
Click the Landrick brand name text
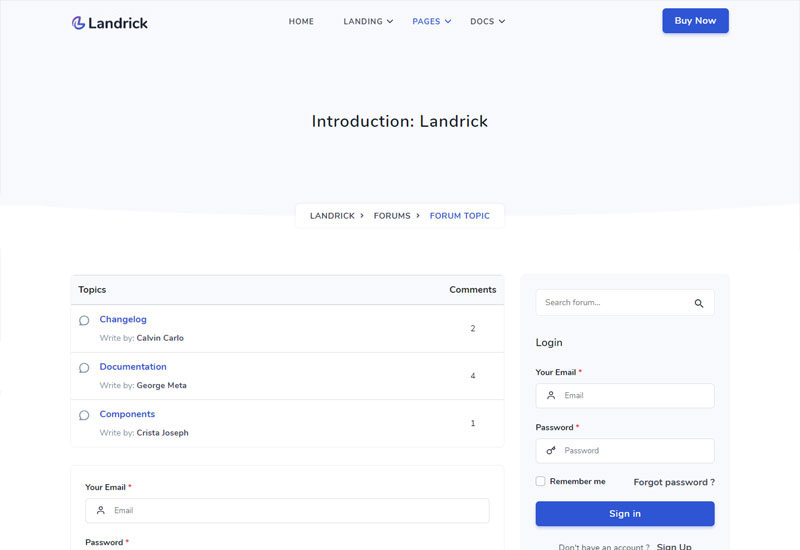[x=118, y=23]
